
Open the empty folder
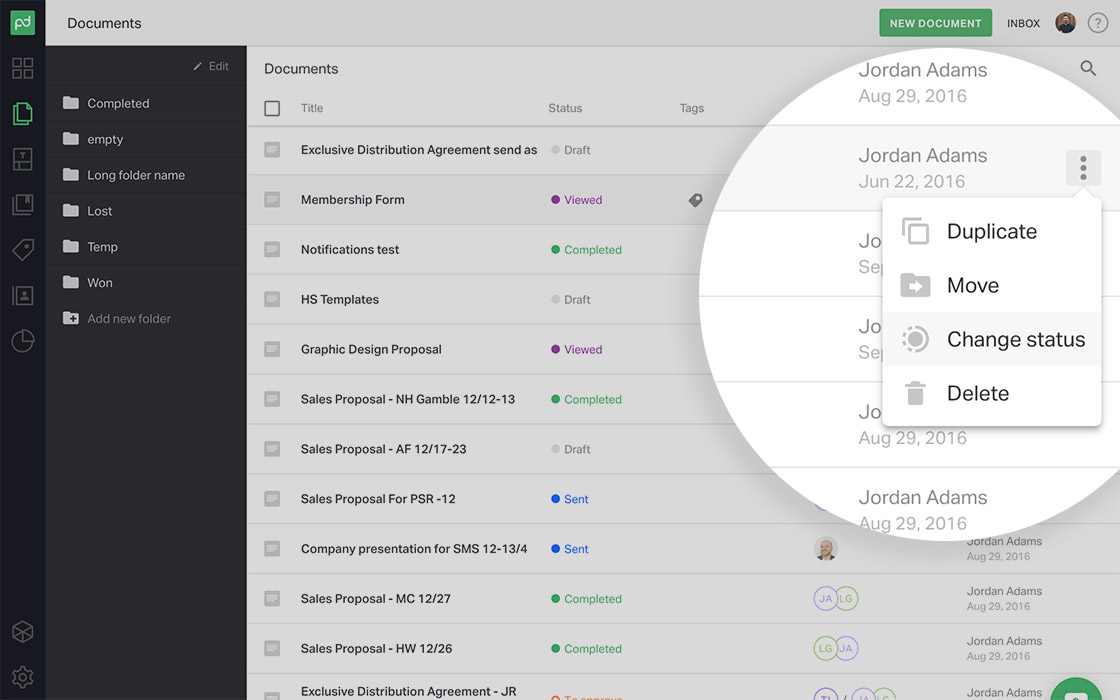146,139
